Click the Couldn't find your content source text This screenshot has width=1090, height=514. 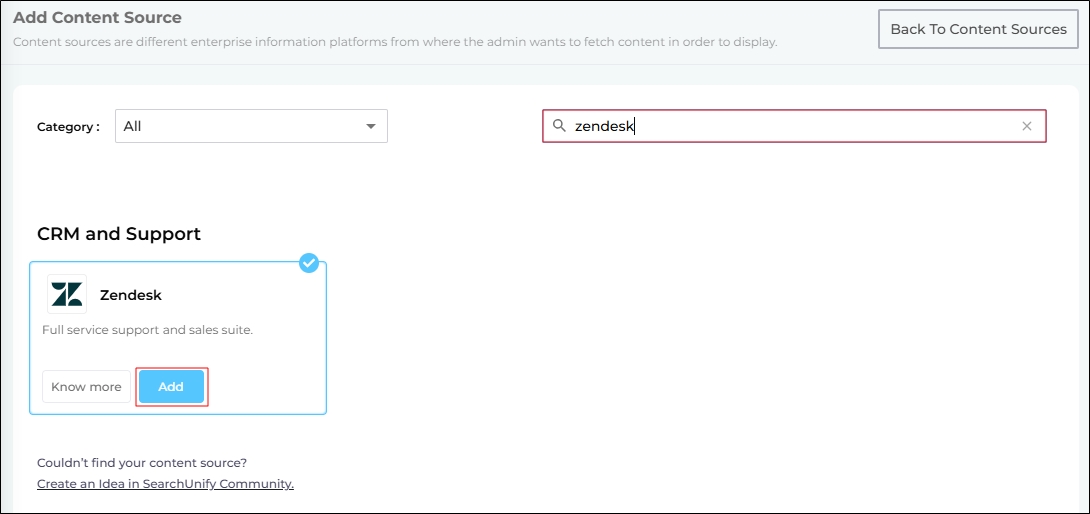tap(142, 463)
